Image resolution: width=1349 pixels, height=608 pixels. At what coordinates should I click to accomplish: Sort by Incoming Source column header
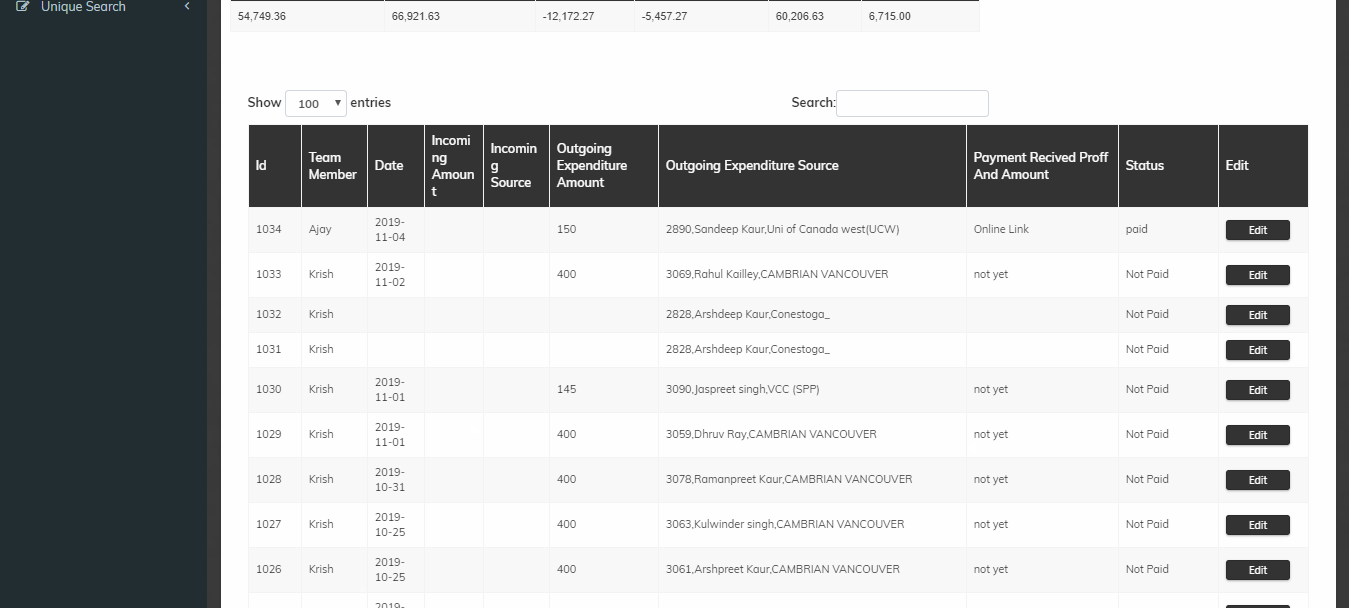point(516,166)
